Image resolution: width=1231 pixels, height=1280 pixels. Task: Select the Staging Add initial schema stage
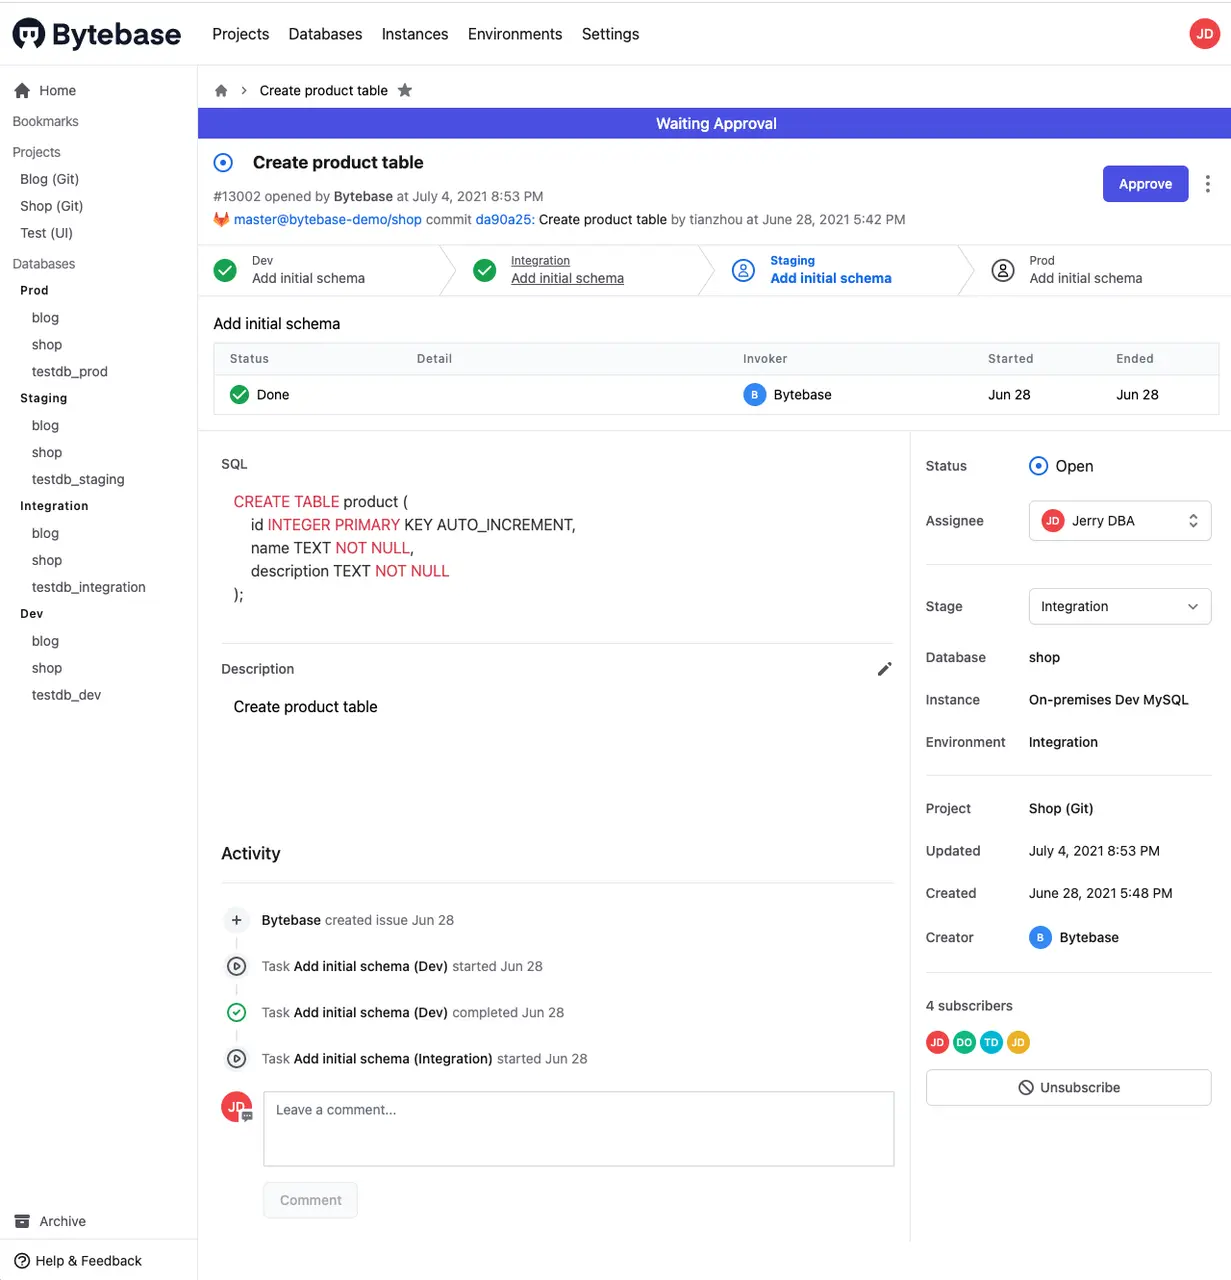pos(830,270)
